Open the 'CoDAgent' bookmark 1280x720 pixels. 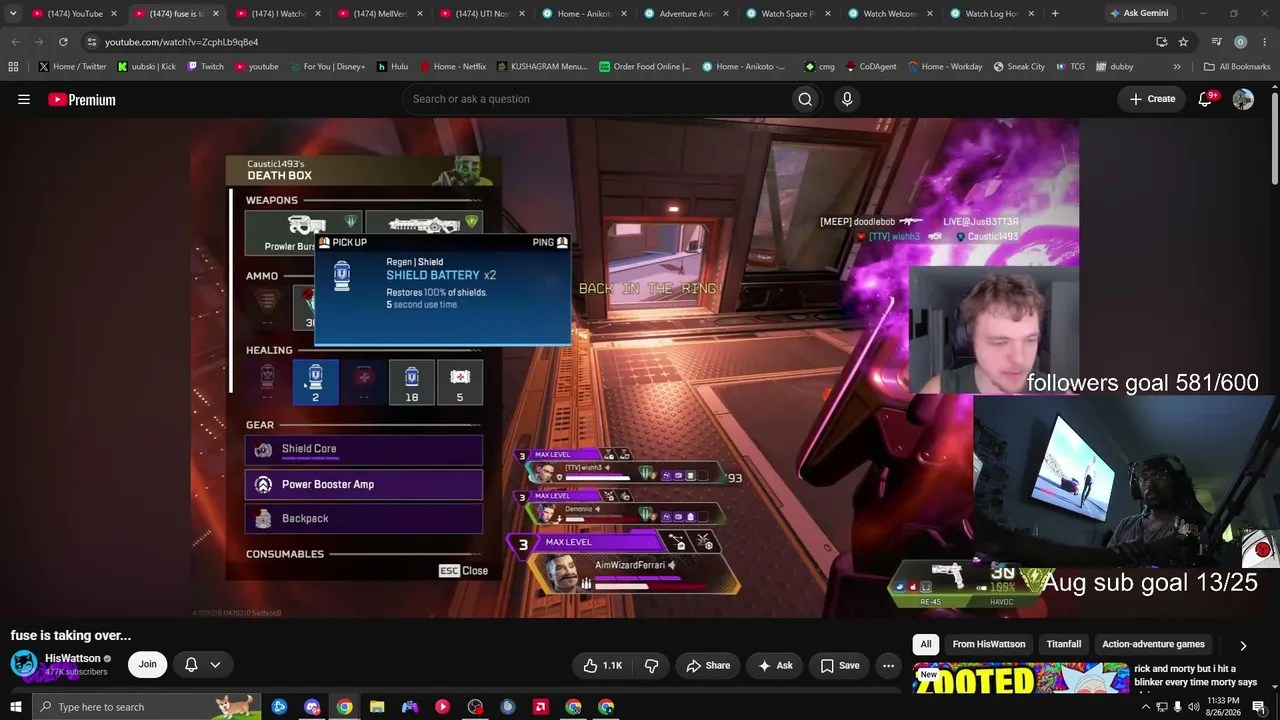871,67
